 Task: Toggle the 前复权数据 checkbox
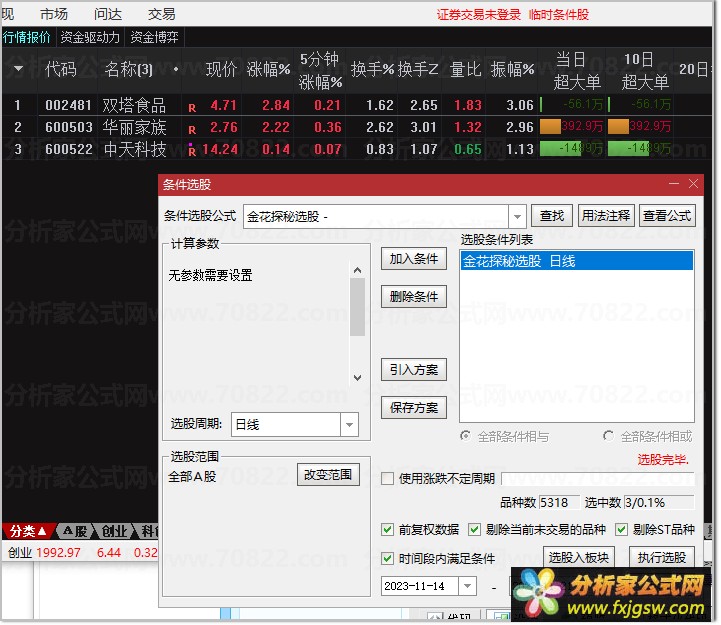[388, 529]
